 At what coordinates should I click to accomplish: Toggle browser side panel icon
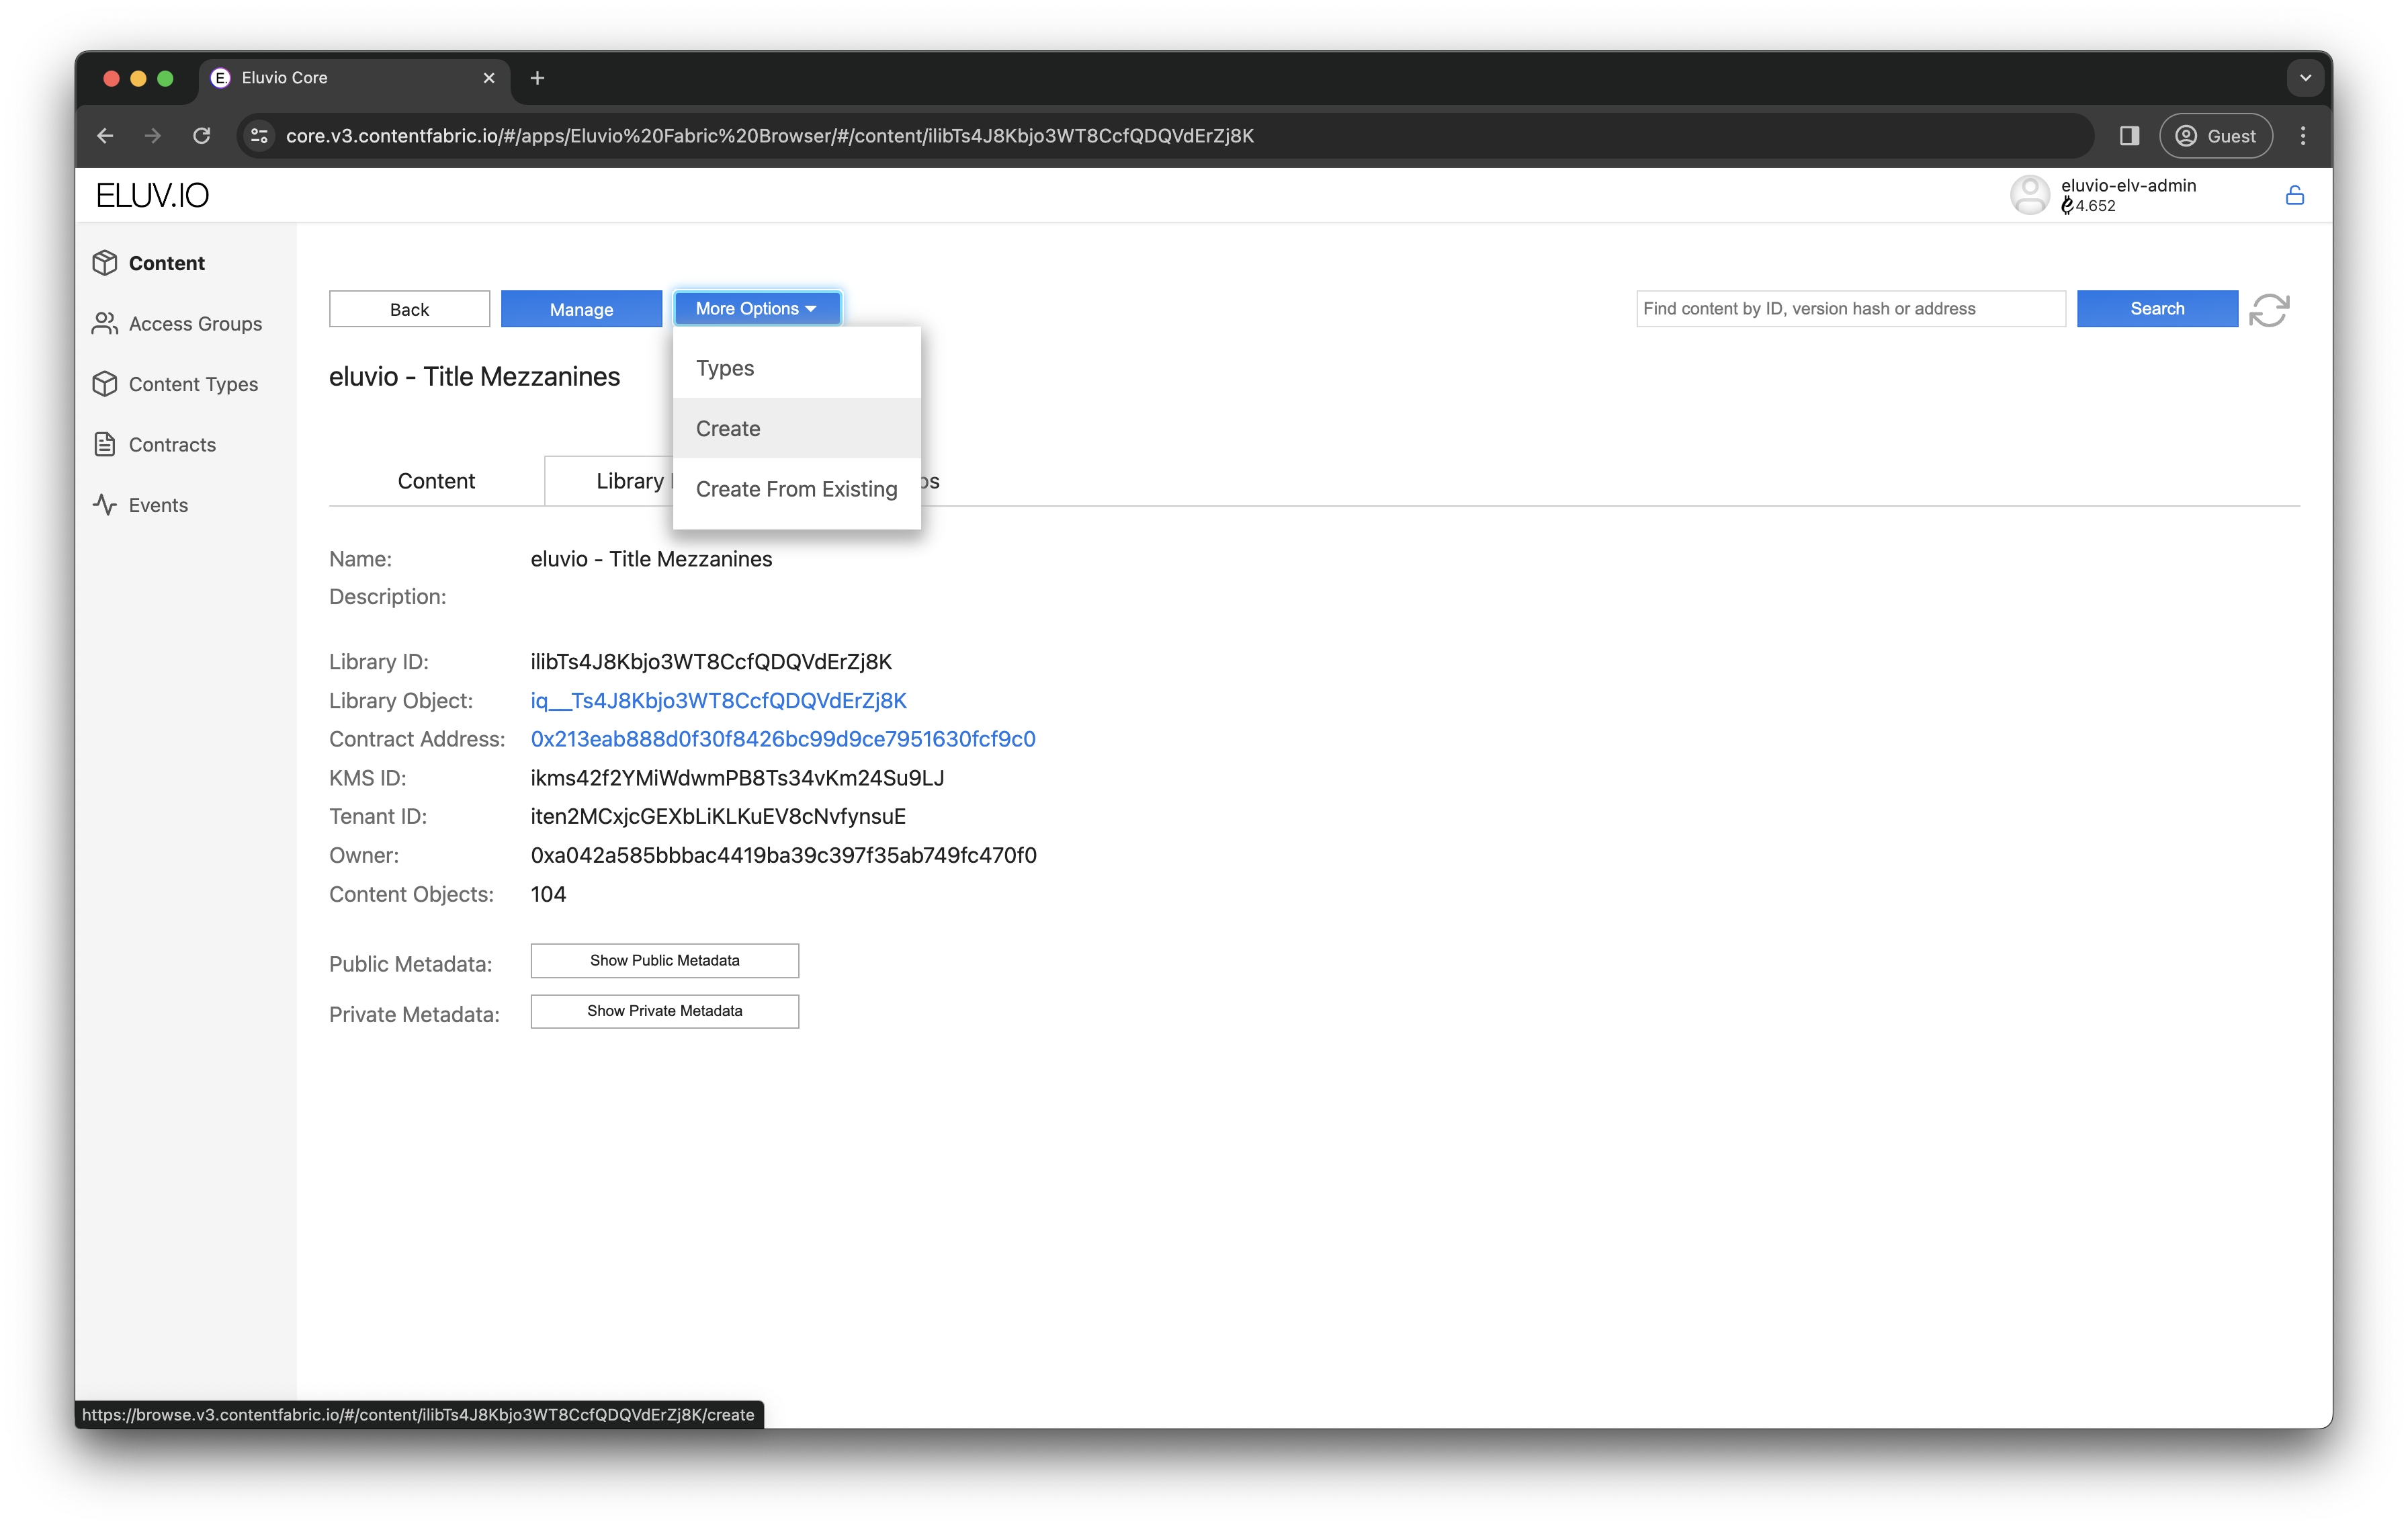pyautogui.click(x=2129, y=135)
